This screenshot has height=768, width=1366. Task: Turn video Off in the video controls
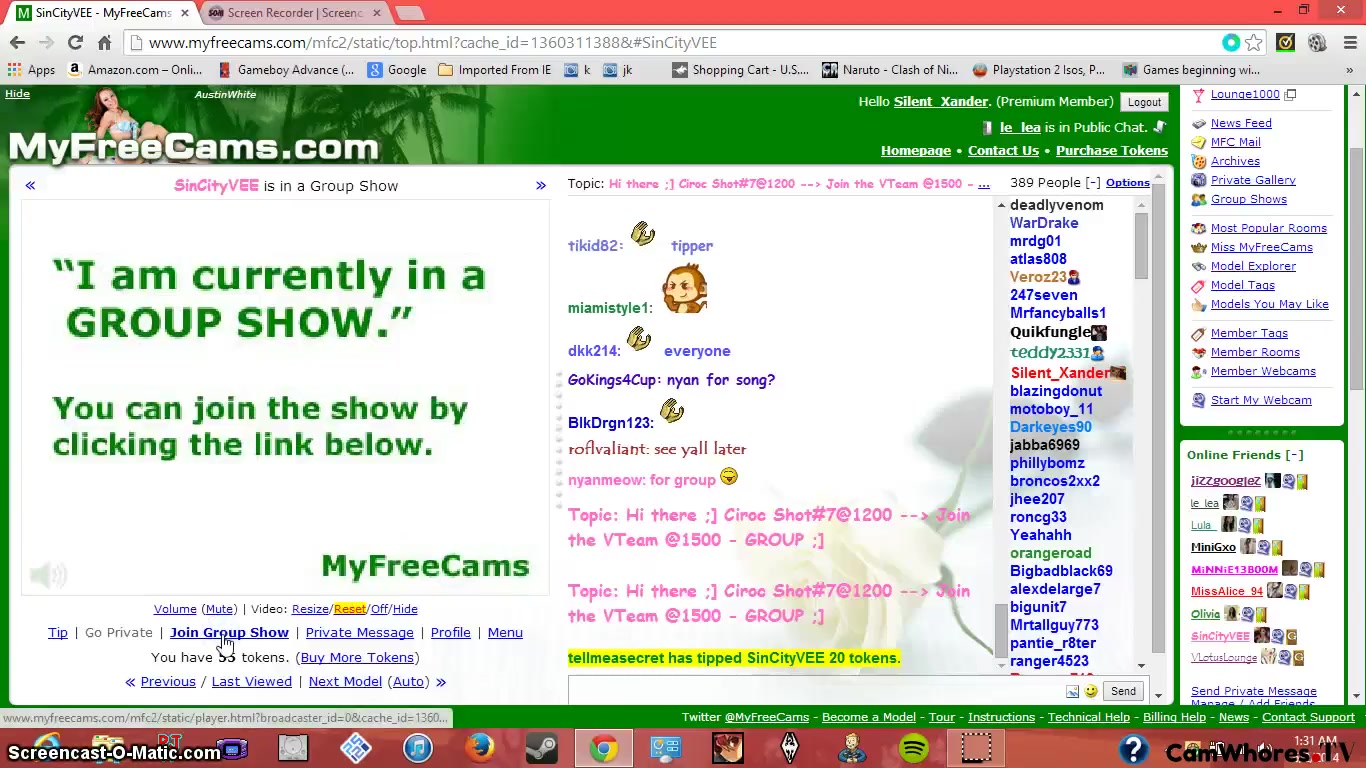coord(379,609)
